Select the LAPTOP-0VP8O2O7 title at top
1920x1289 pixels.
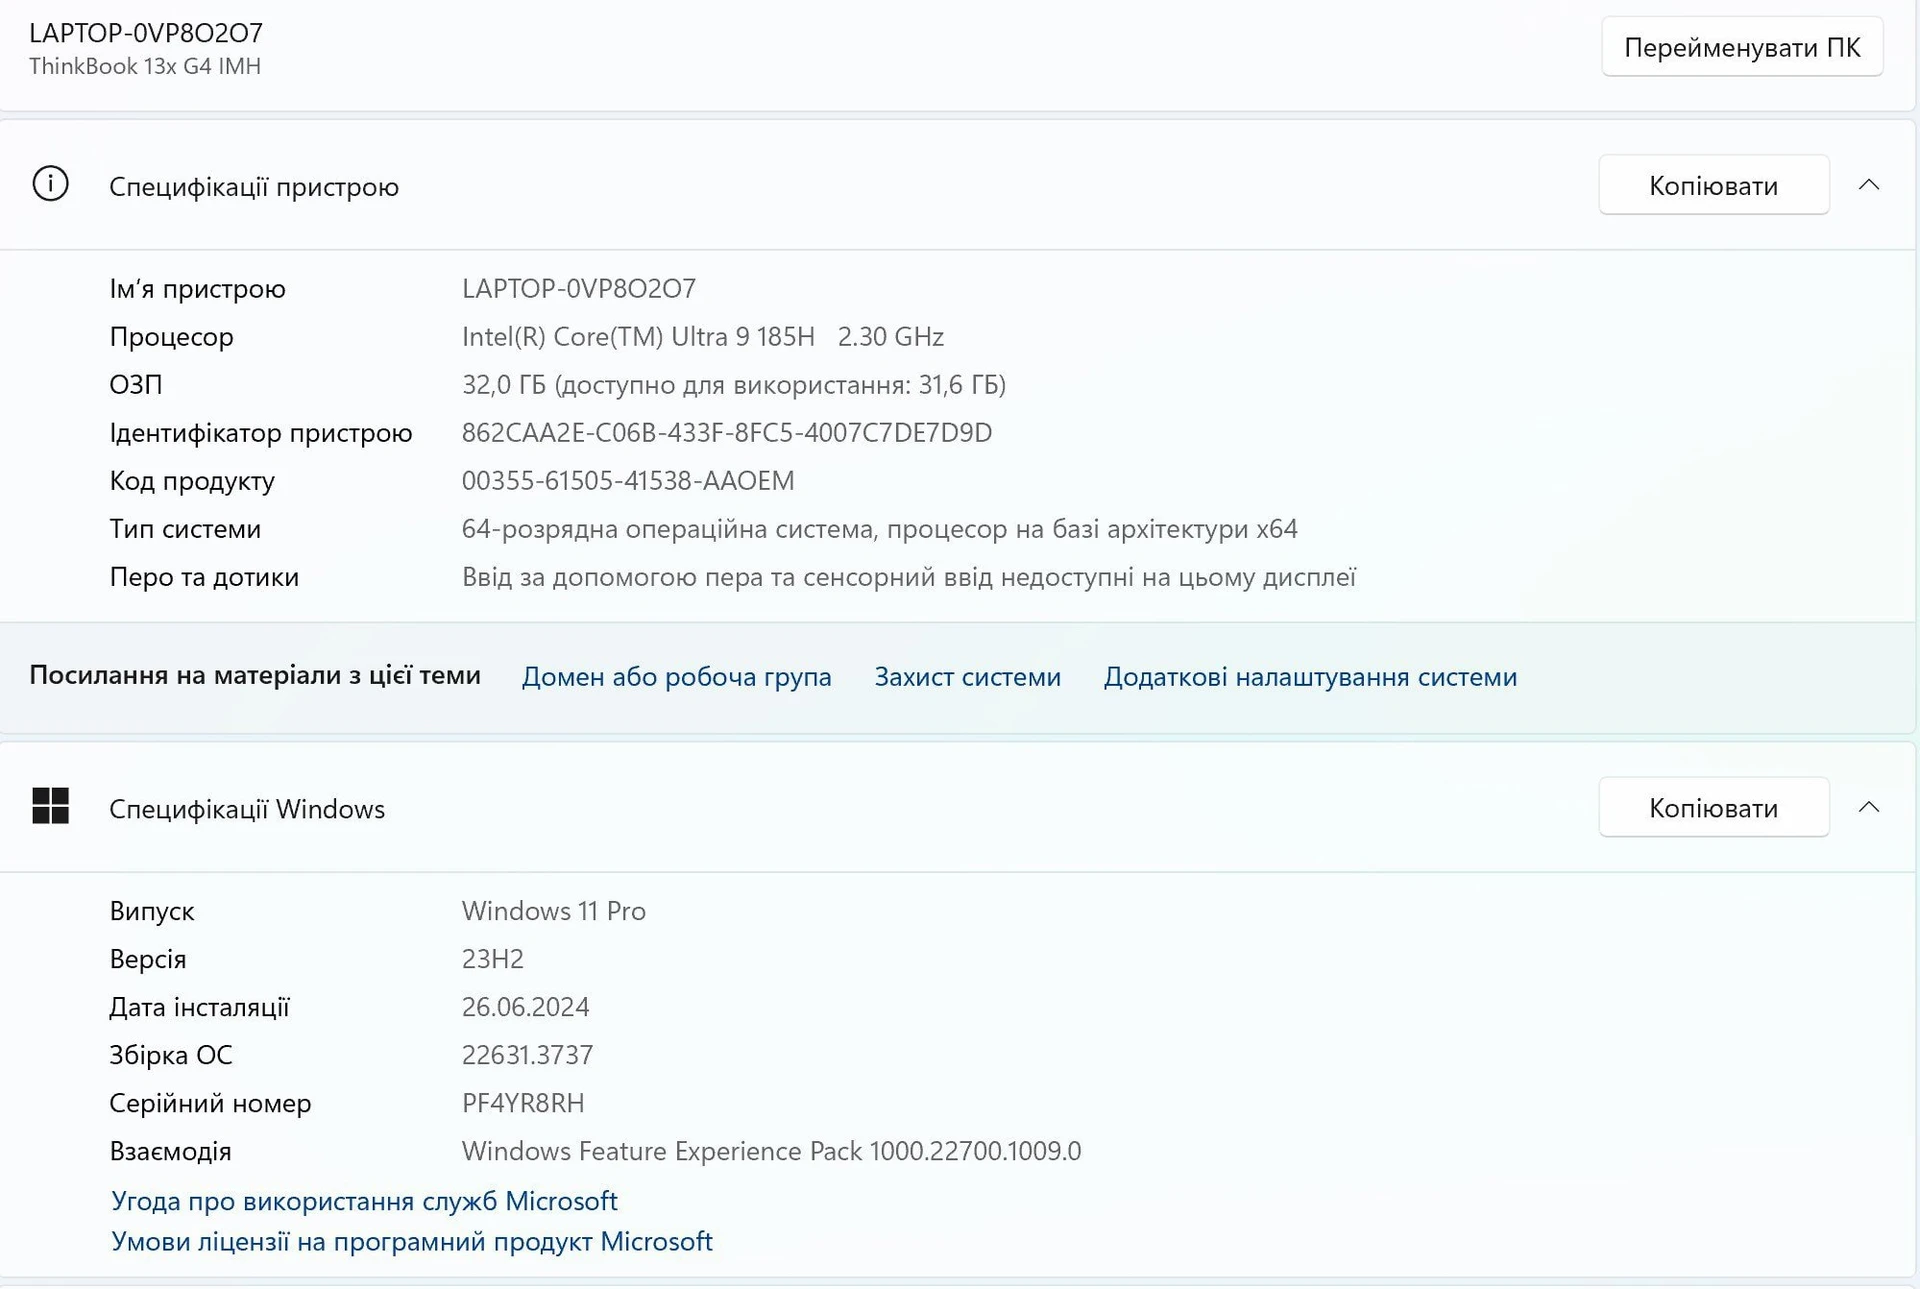coord(146,33)
